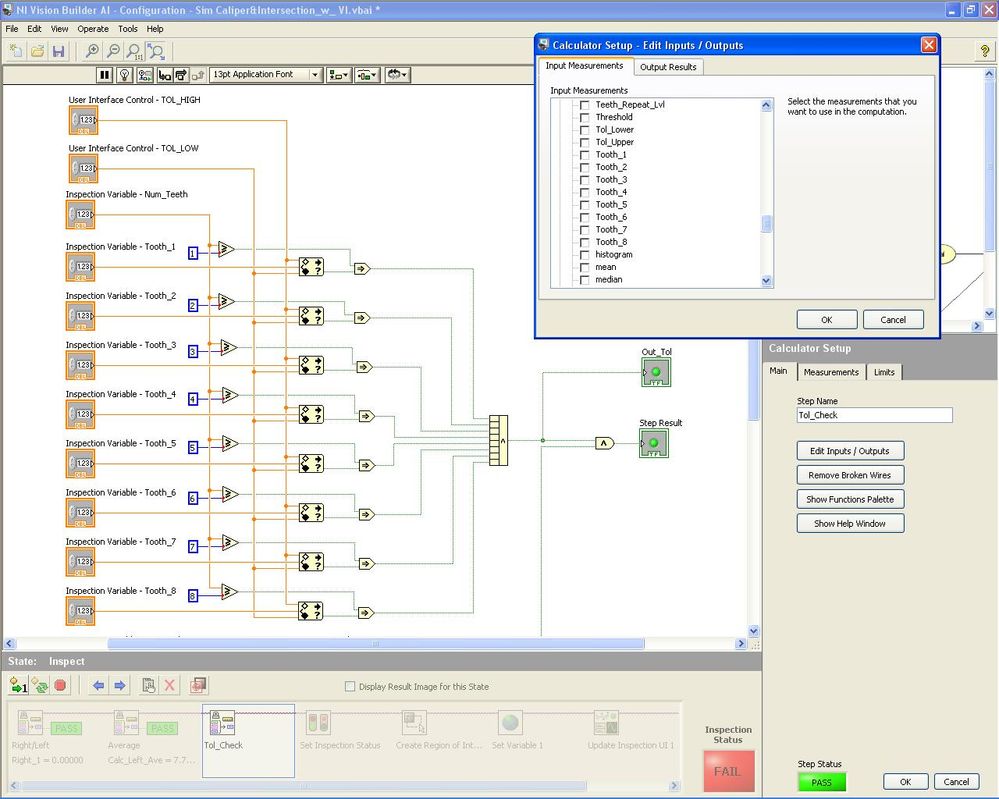Viewport: 999px width, 799px height.
Task: Check the Tooth_1 measurement checkbox
Action: (585, 155)
